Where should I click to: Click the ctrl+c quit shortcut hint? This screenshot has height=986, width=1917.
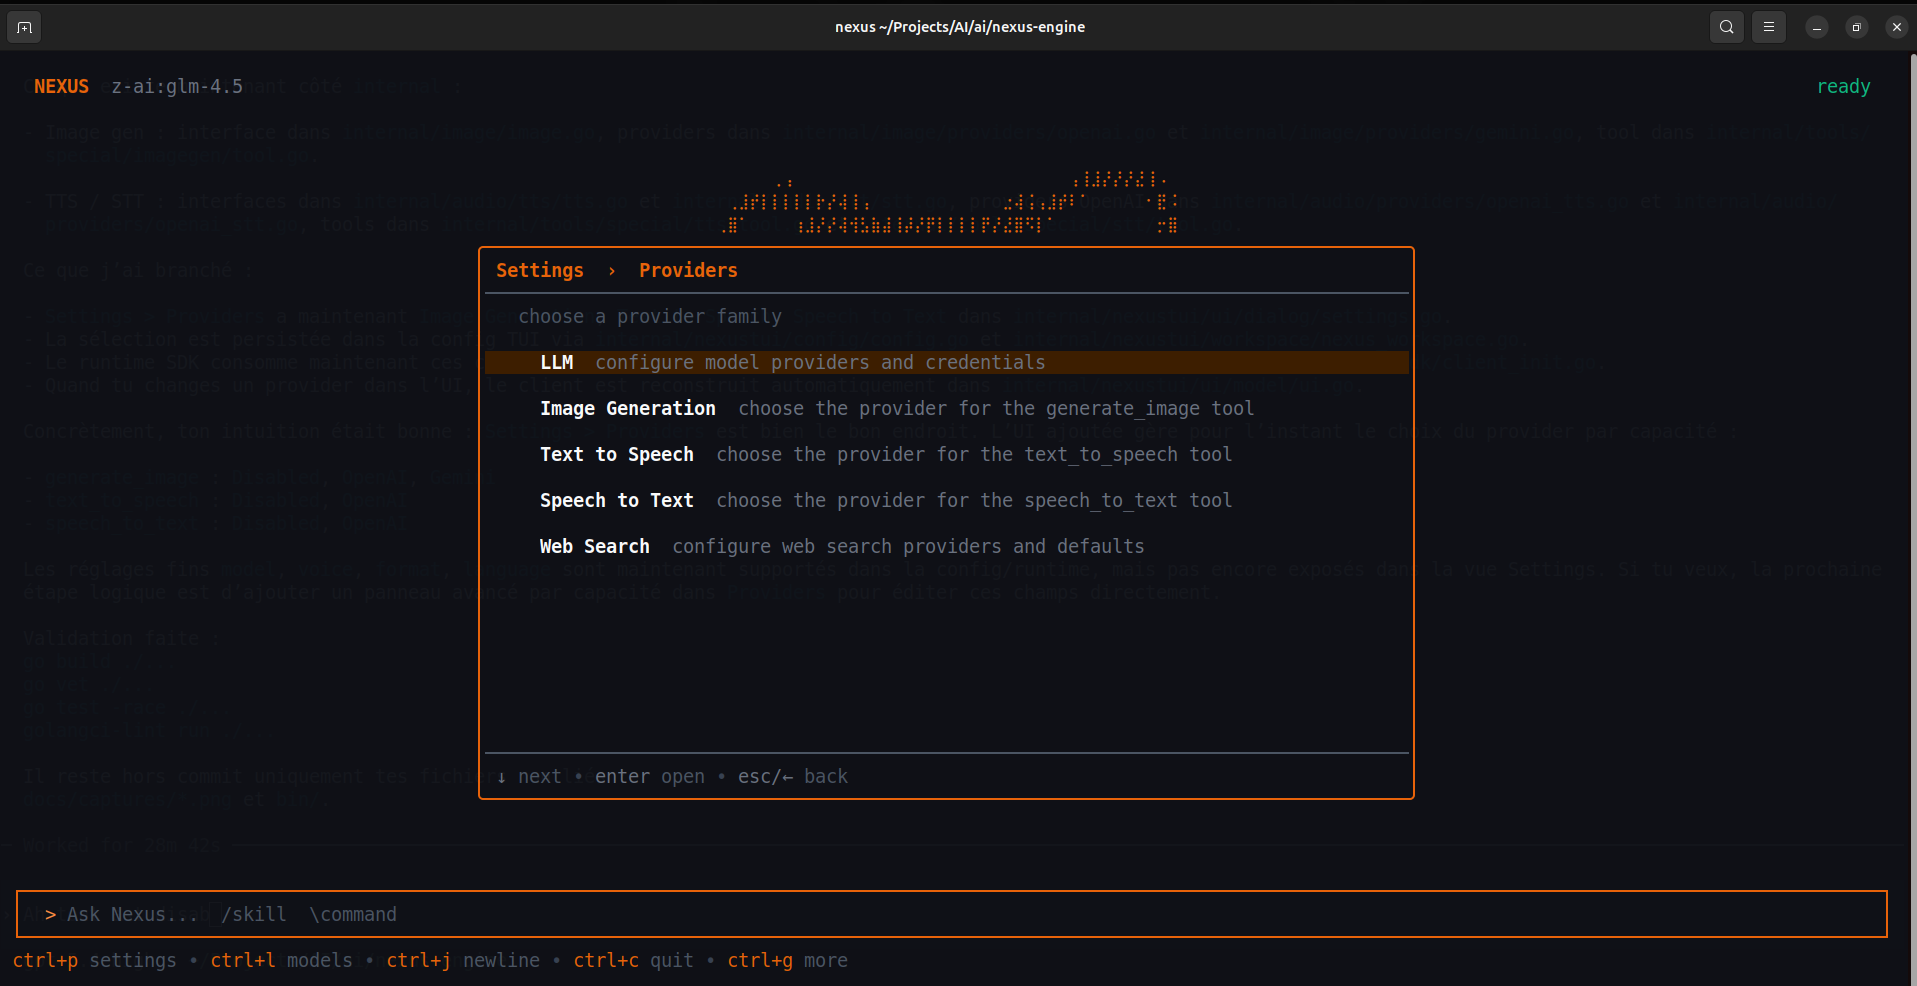[x=633, y=960]
